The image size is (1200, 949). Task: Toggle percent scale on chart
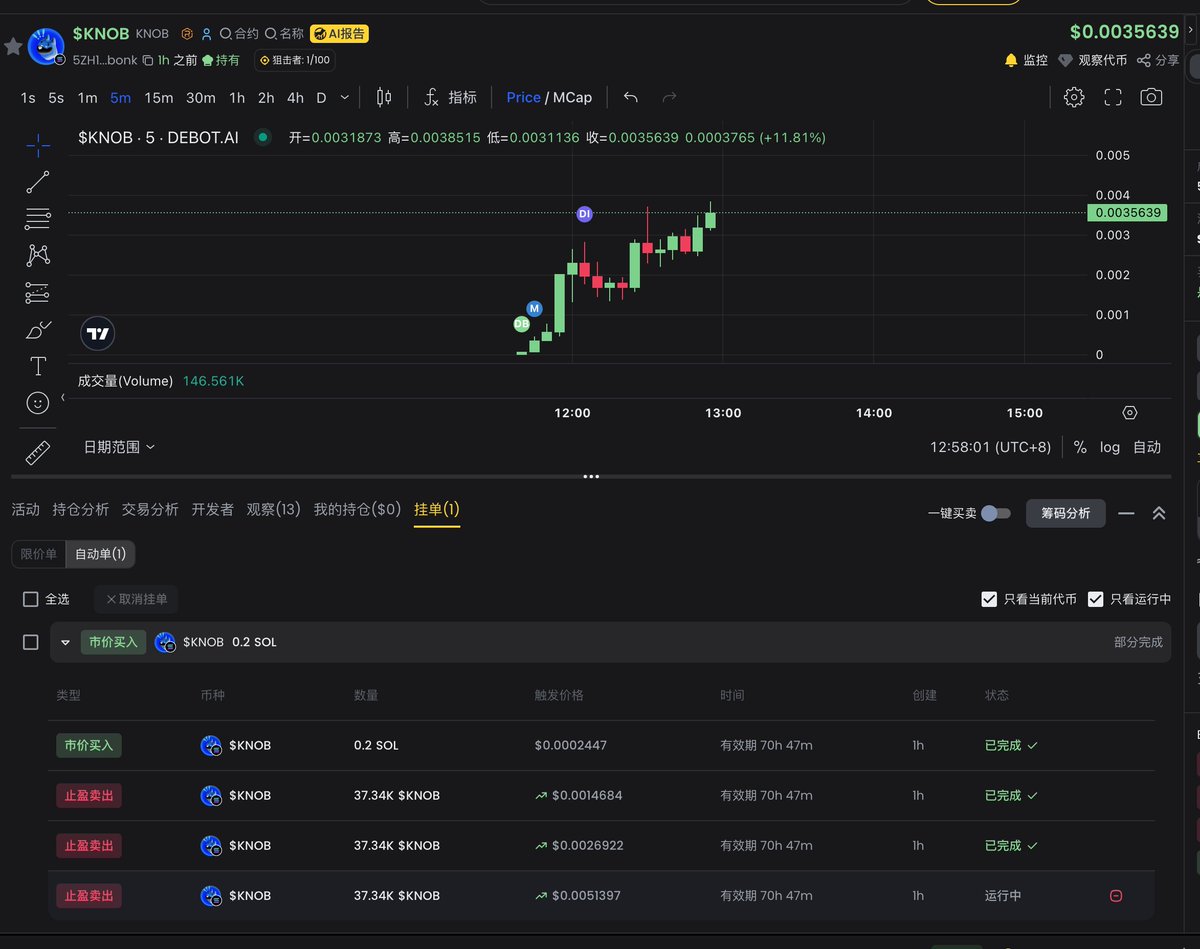1080,447
